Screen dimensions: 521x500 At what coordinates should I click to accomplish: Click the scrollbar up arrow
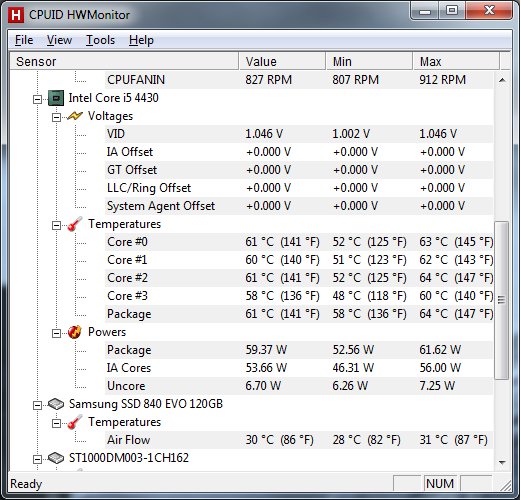(x=502, y=80)
